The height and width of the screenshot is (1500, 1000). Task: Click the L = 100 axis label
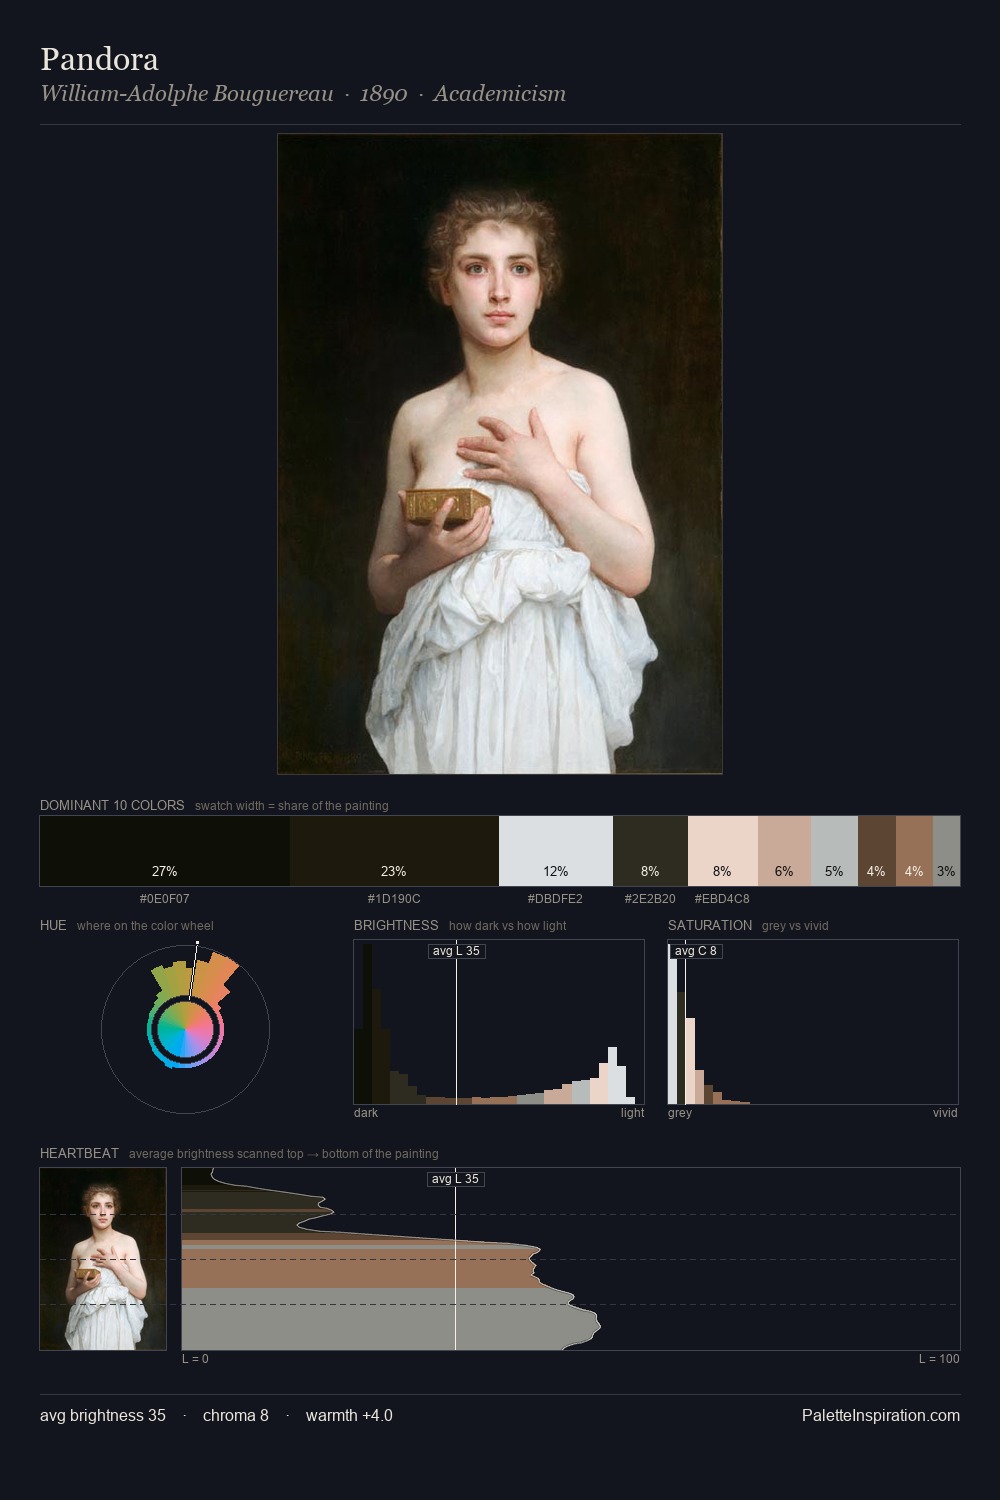click(x=939, y=1359)
